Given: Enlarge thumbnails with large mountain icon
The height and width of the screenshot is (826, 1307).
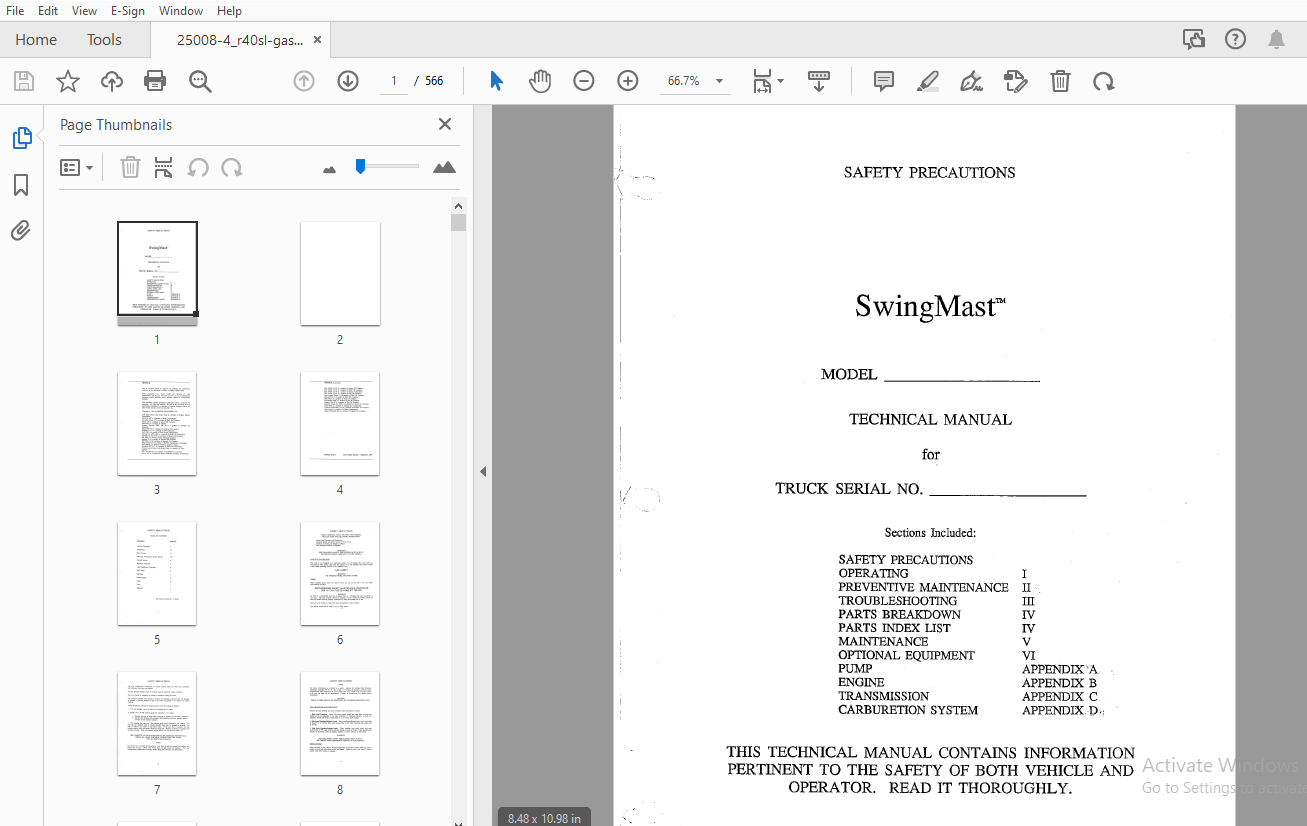Looking at the screenshot, I should pyautogui.click(x=444, y=167).
